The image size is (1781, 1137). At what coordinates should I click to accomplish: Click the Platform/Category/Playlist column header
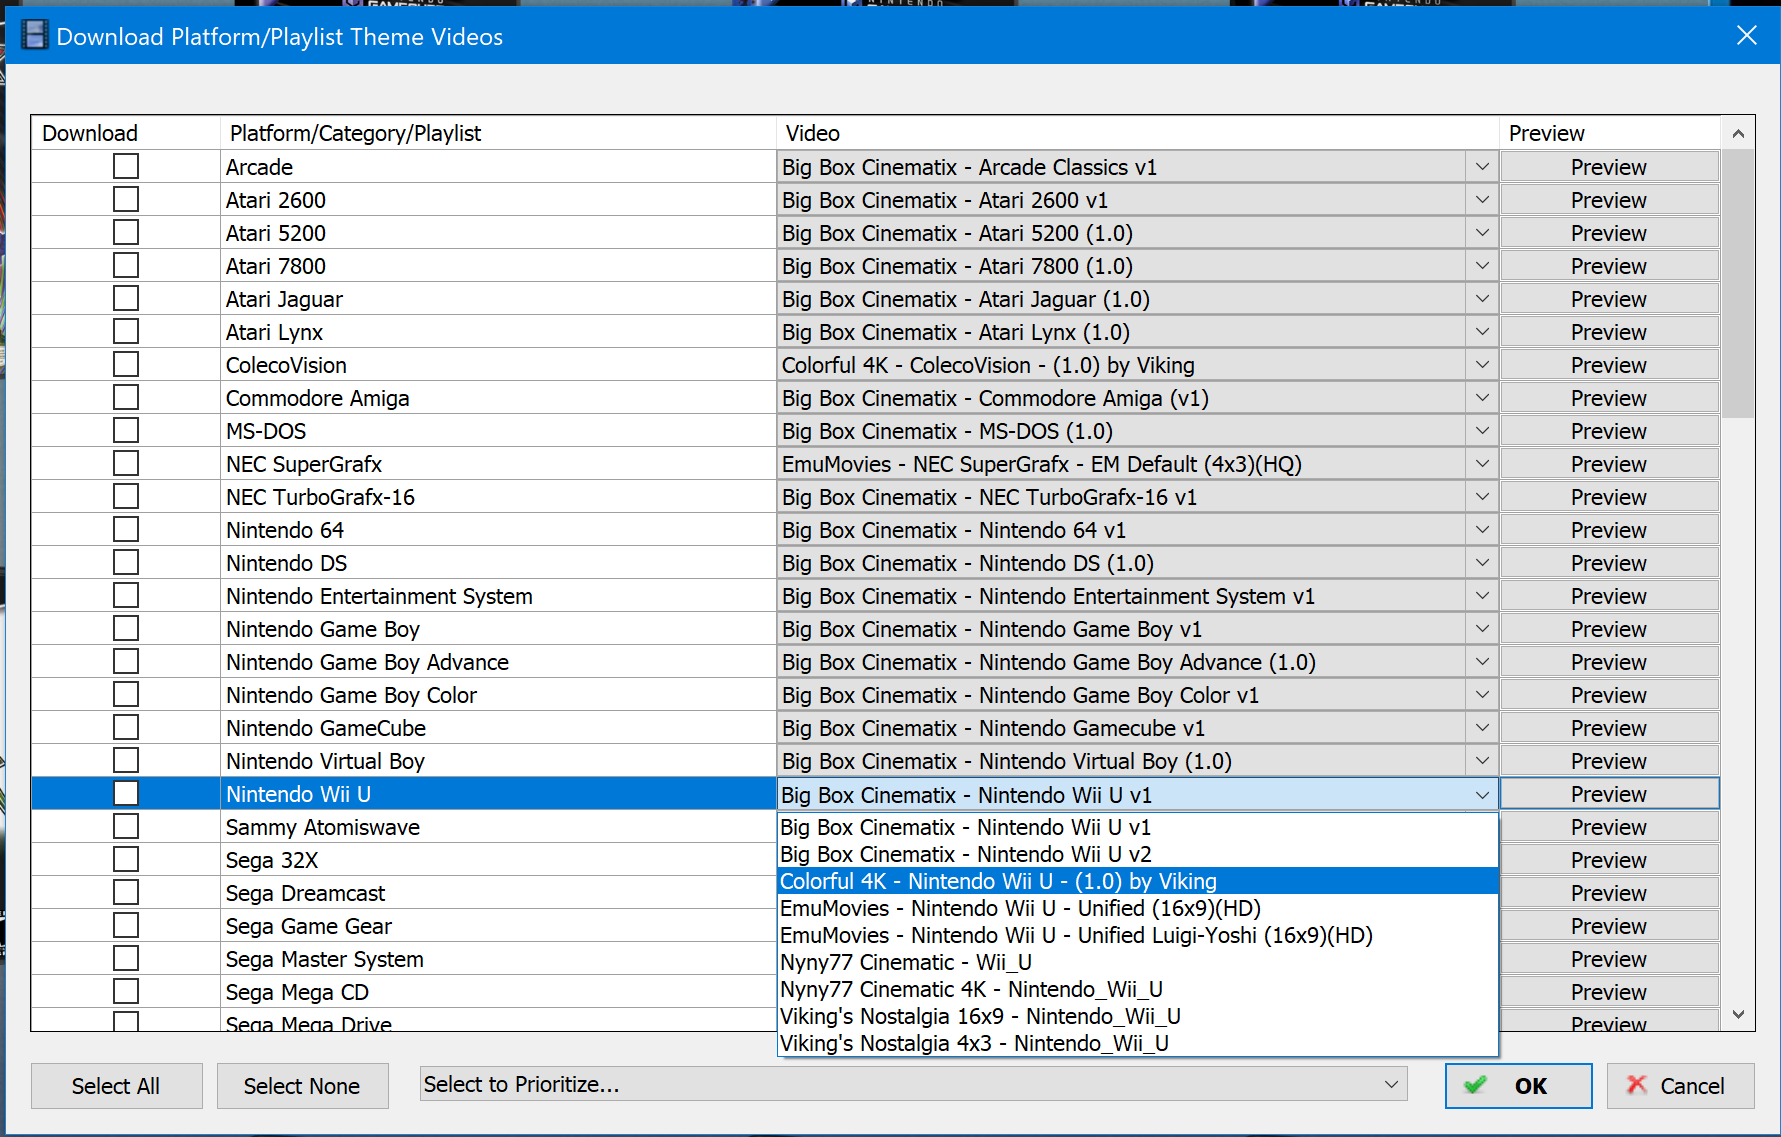pyautogui.click(x=498, y=133)
